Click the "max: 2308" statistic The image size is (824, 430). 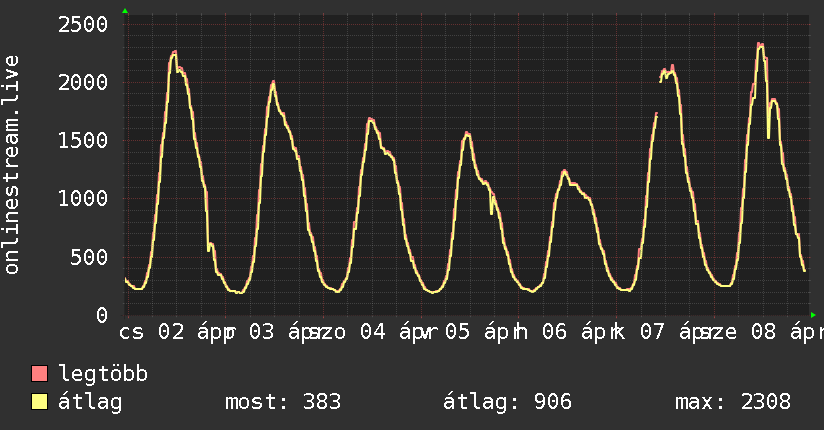point(733,403)
